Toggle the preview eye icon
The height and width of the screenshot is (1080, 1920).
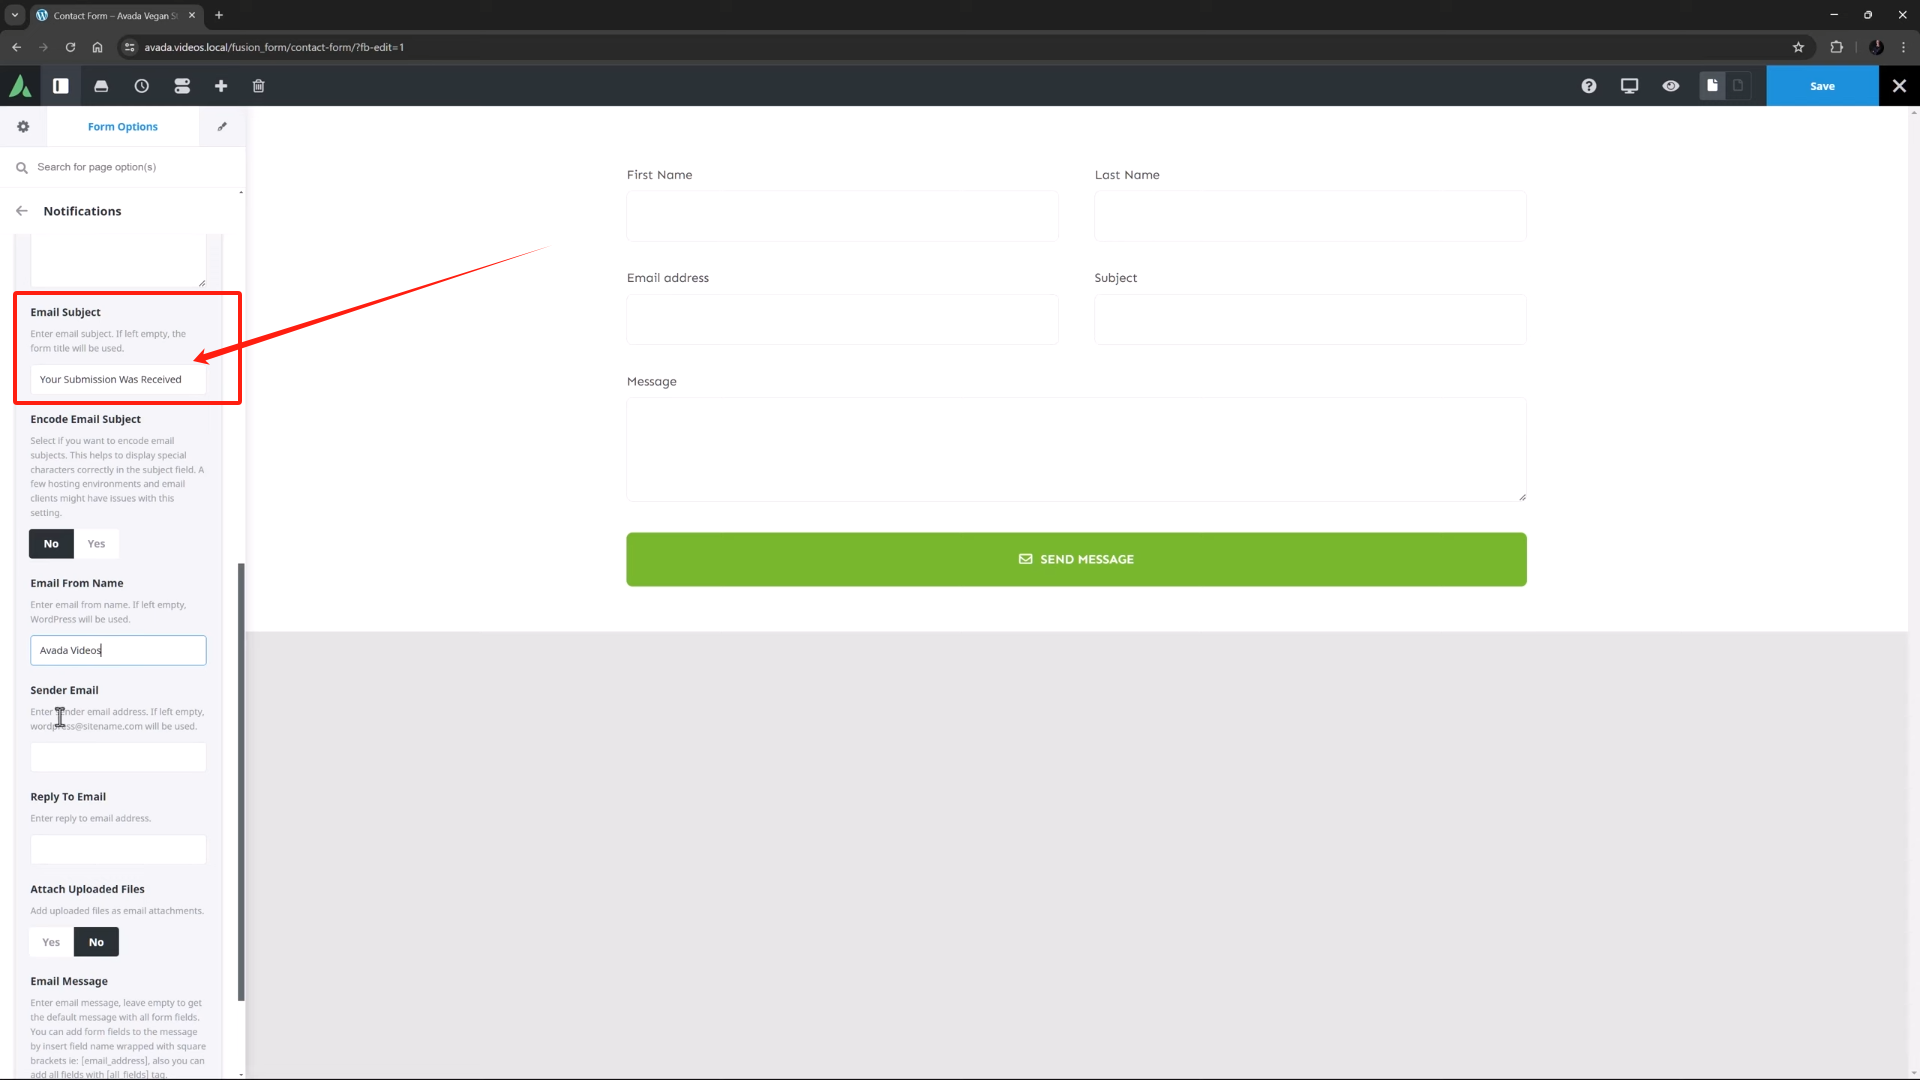1671,86
